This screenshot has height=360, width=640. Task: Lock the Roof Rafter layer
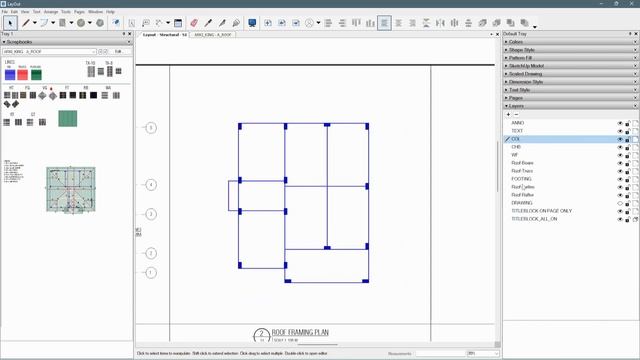[x=628, y=195]
